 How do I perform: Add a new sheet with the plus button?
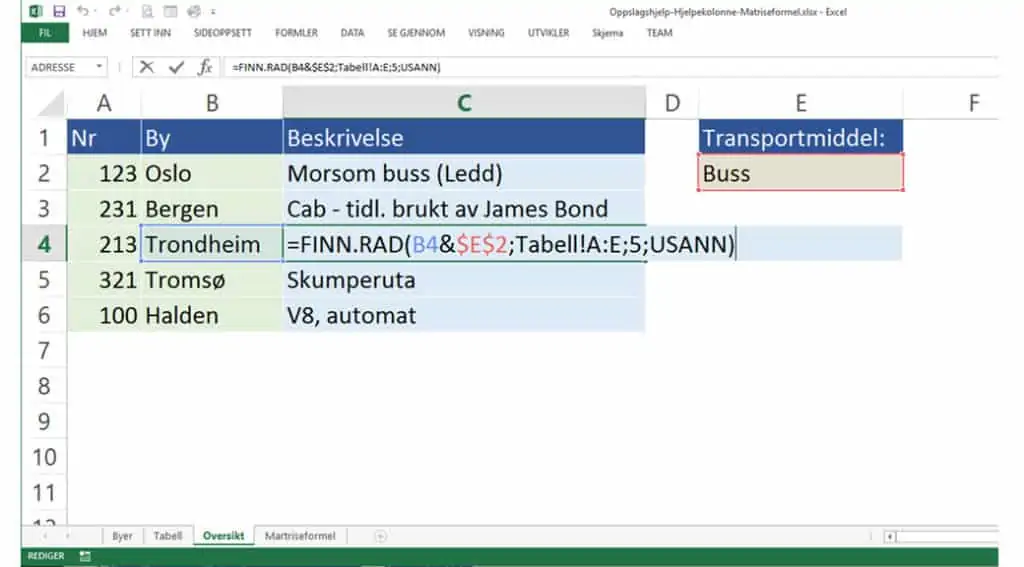click(380, 536)
